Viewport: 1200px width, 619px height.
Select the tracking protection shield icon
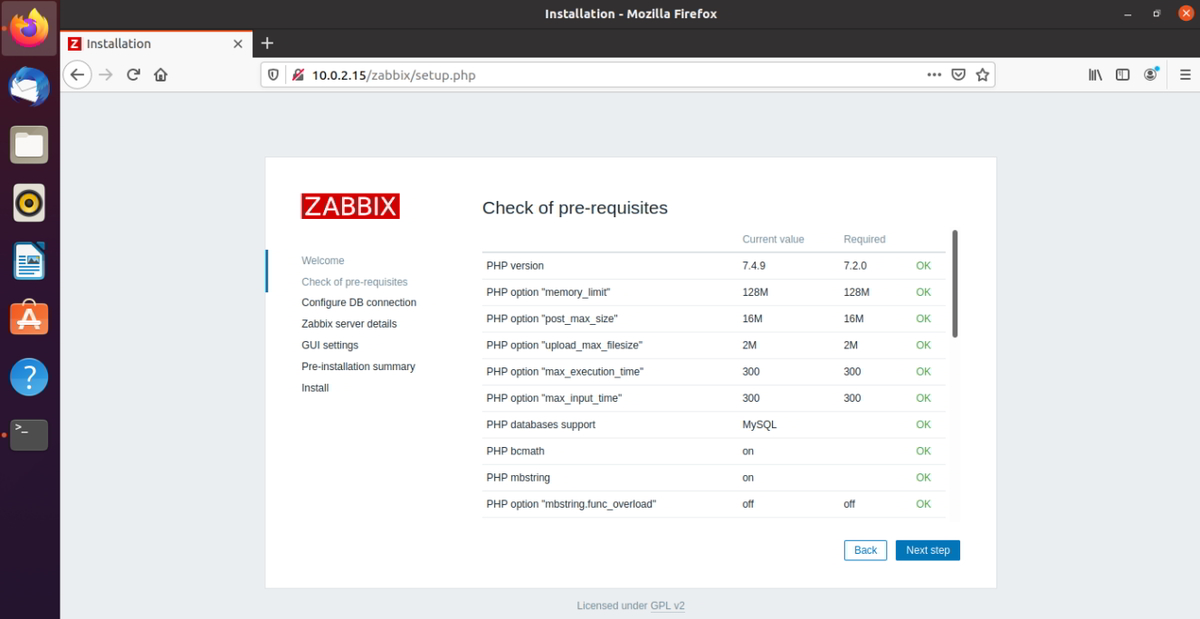point(271,74)
